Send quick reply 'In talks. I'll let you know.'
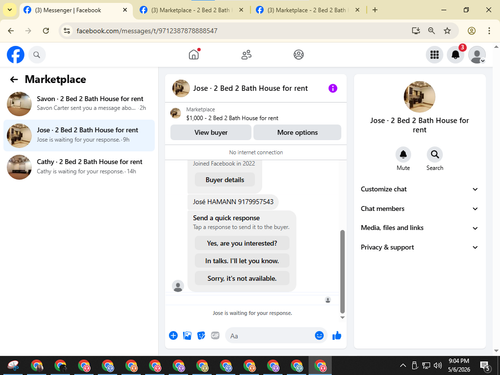The image size is (500, 375). click(242, 261)
